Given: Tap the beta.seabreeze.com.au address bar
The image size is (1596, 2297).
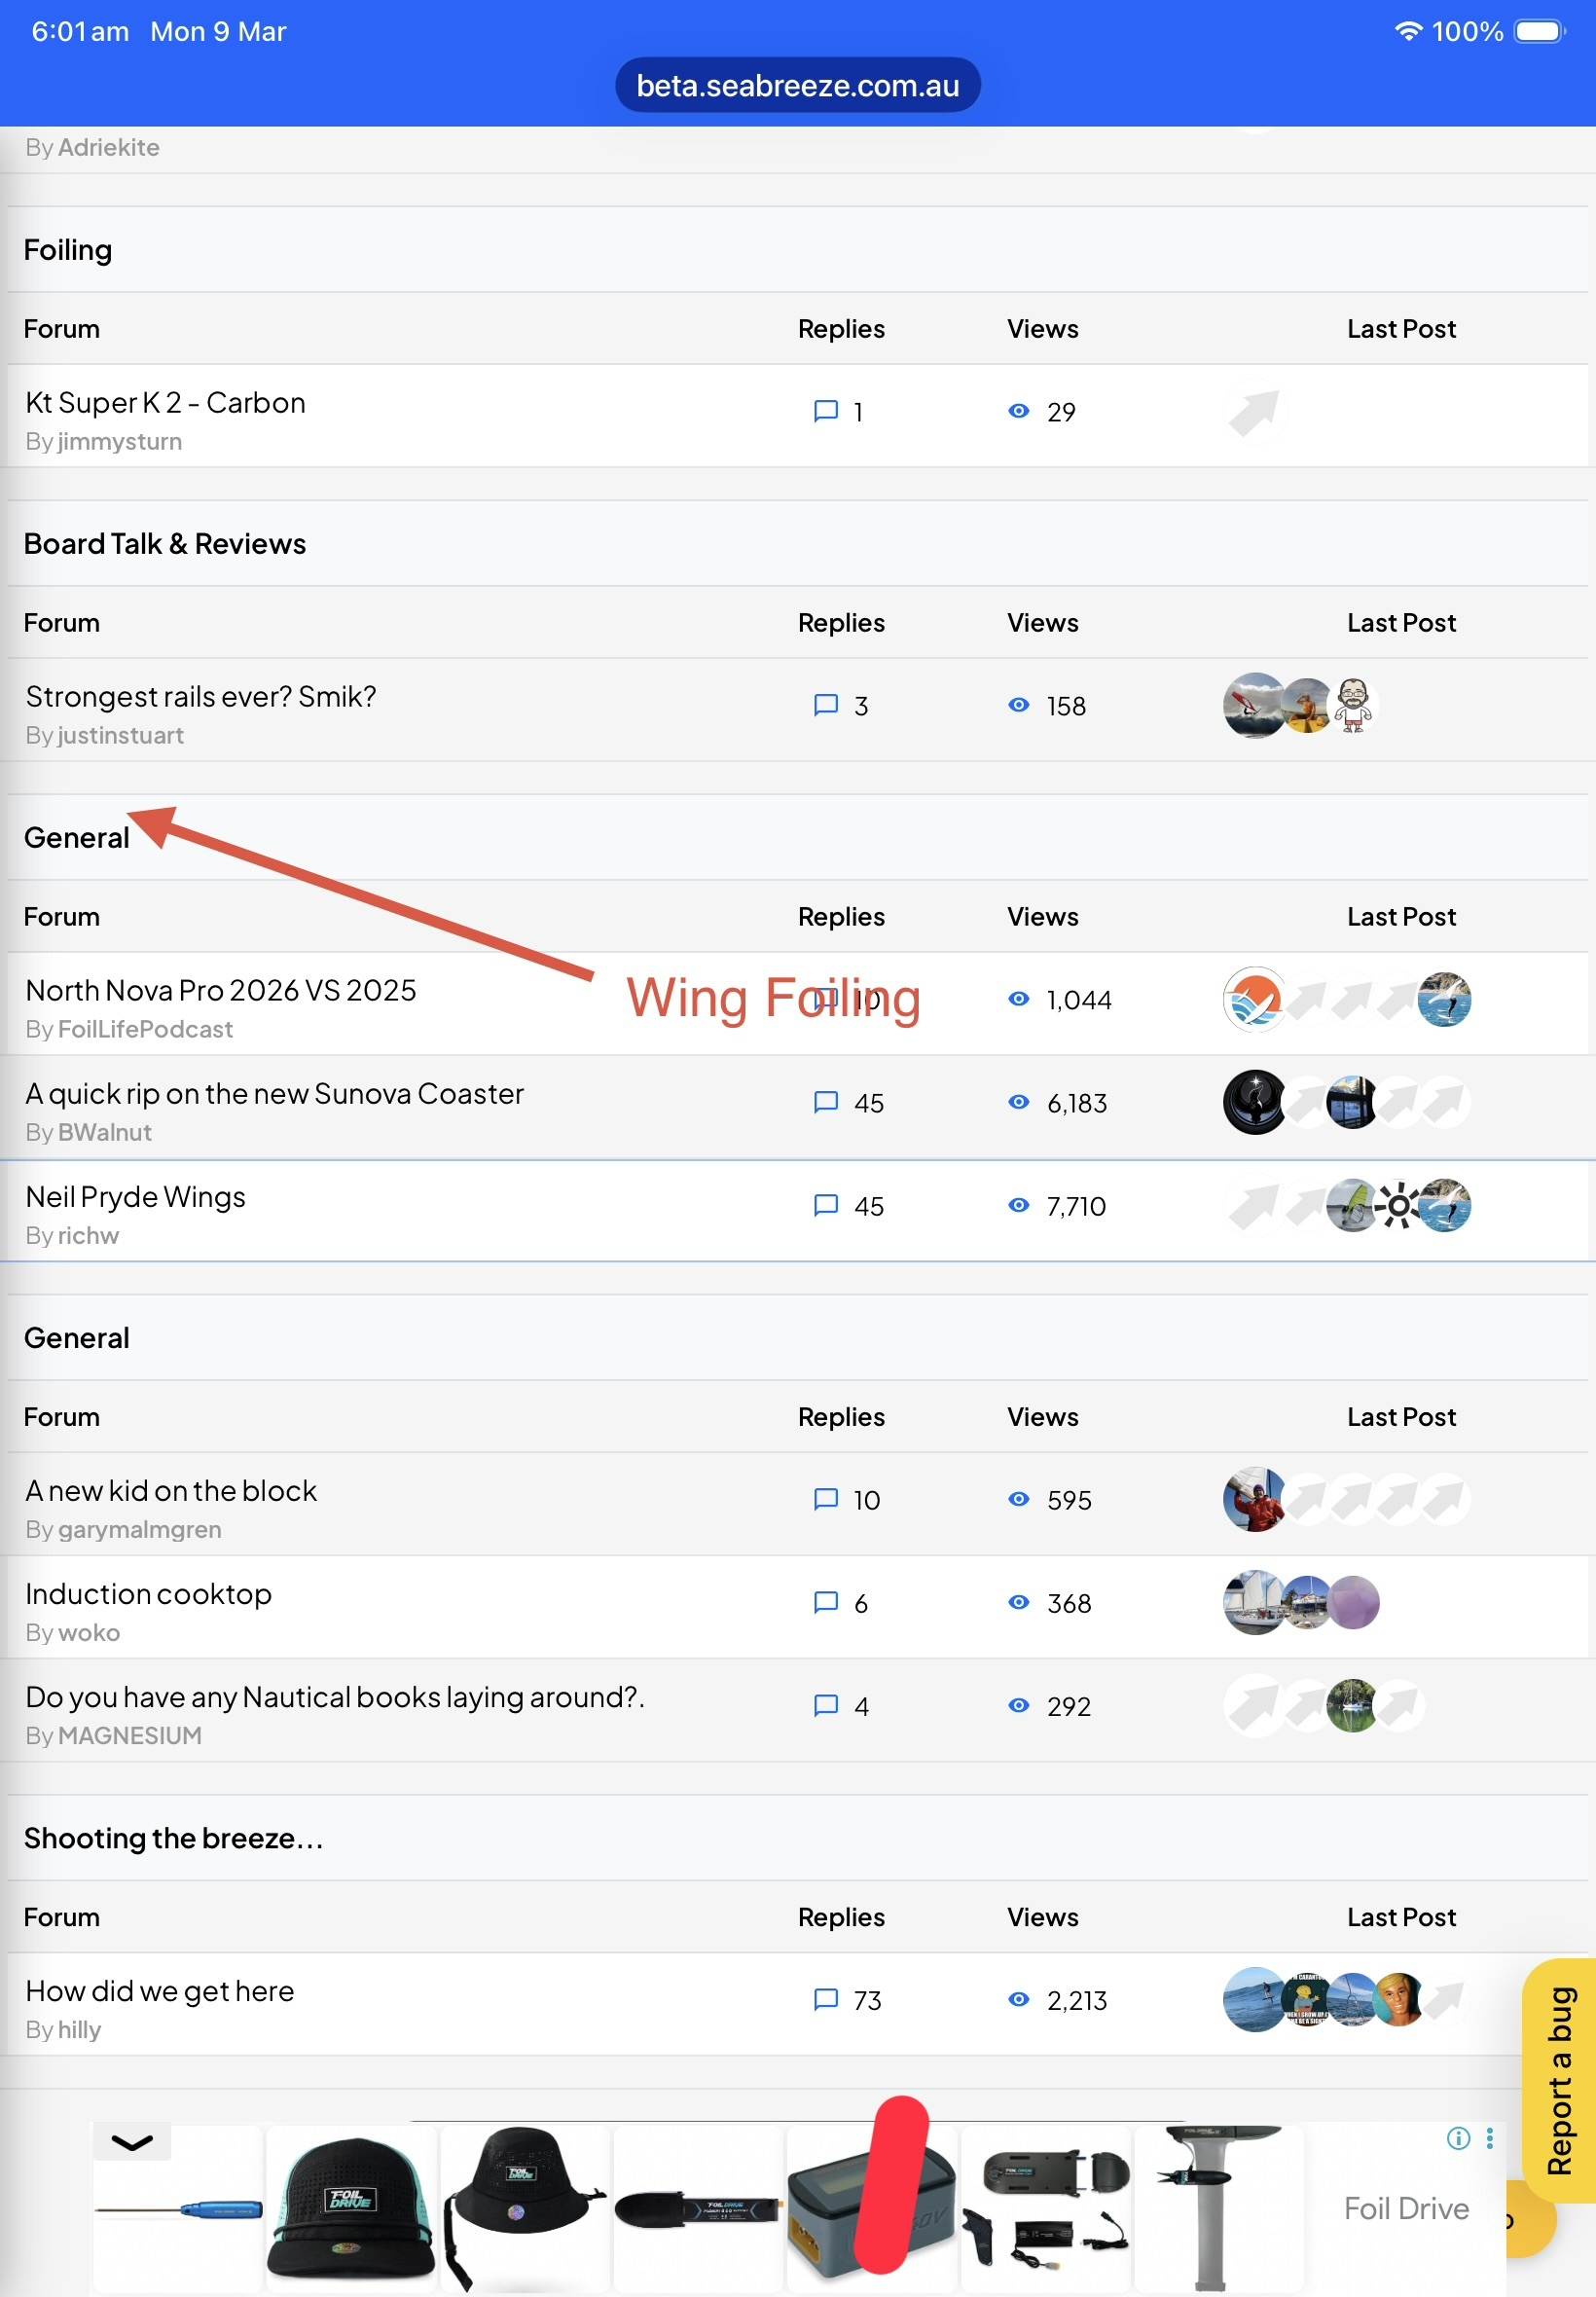Looking at the screenshot, I should coord(797,86).
